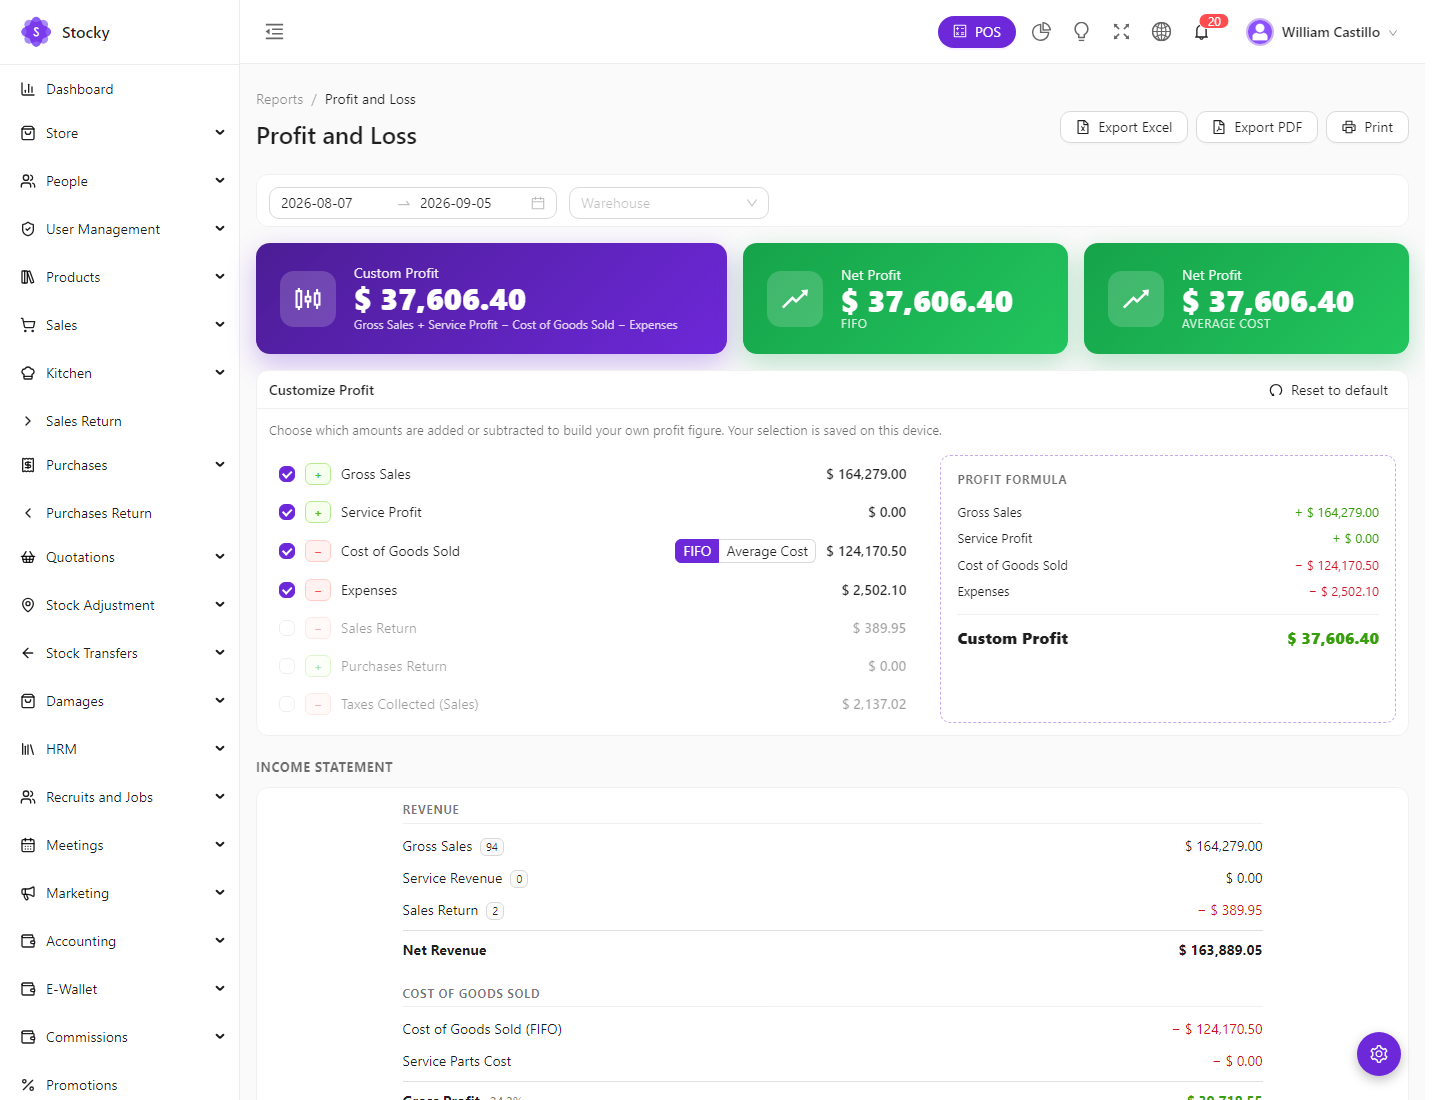This screenshot has width=1440, height=1100.
Task: Collapse the sidebar with the menu icon
Action: pos(274,32)
